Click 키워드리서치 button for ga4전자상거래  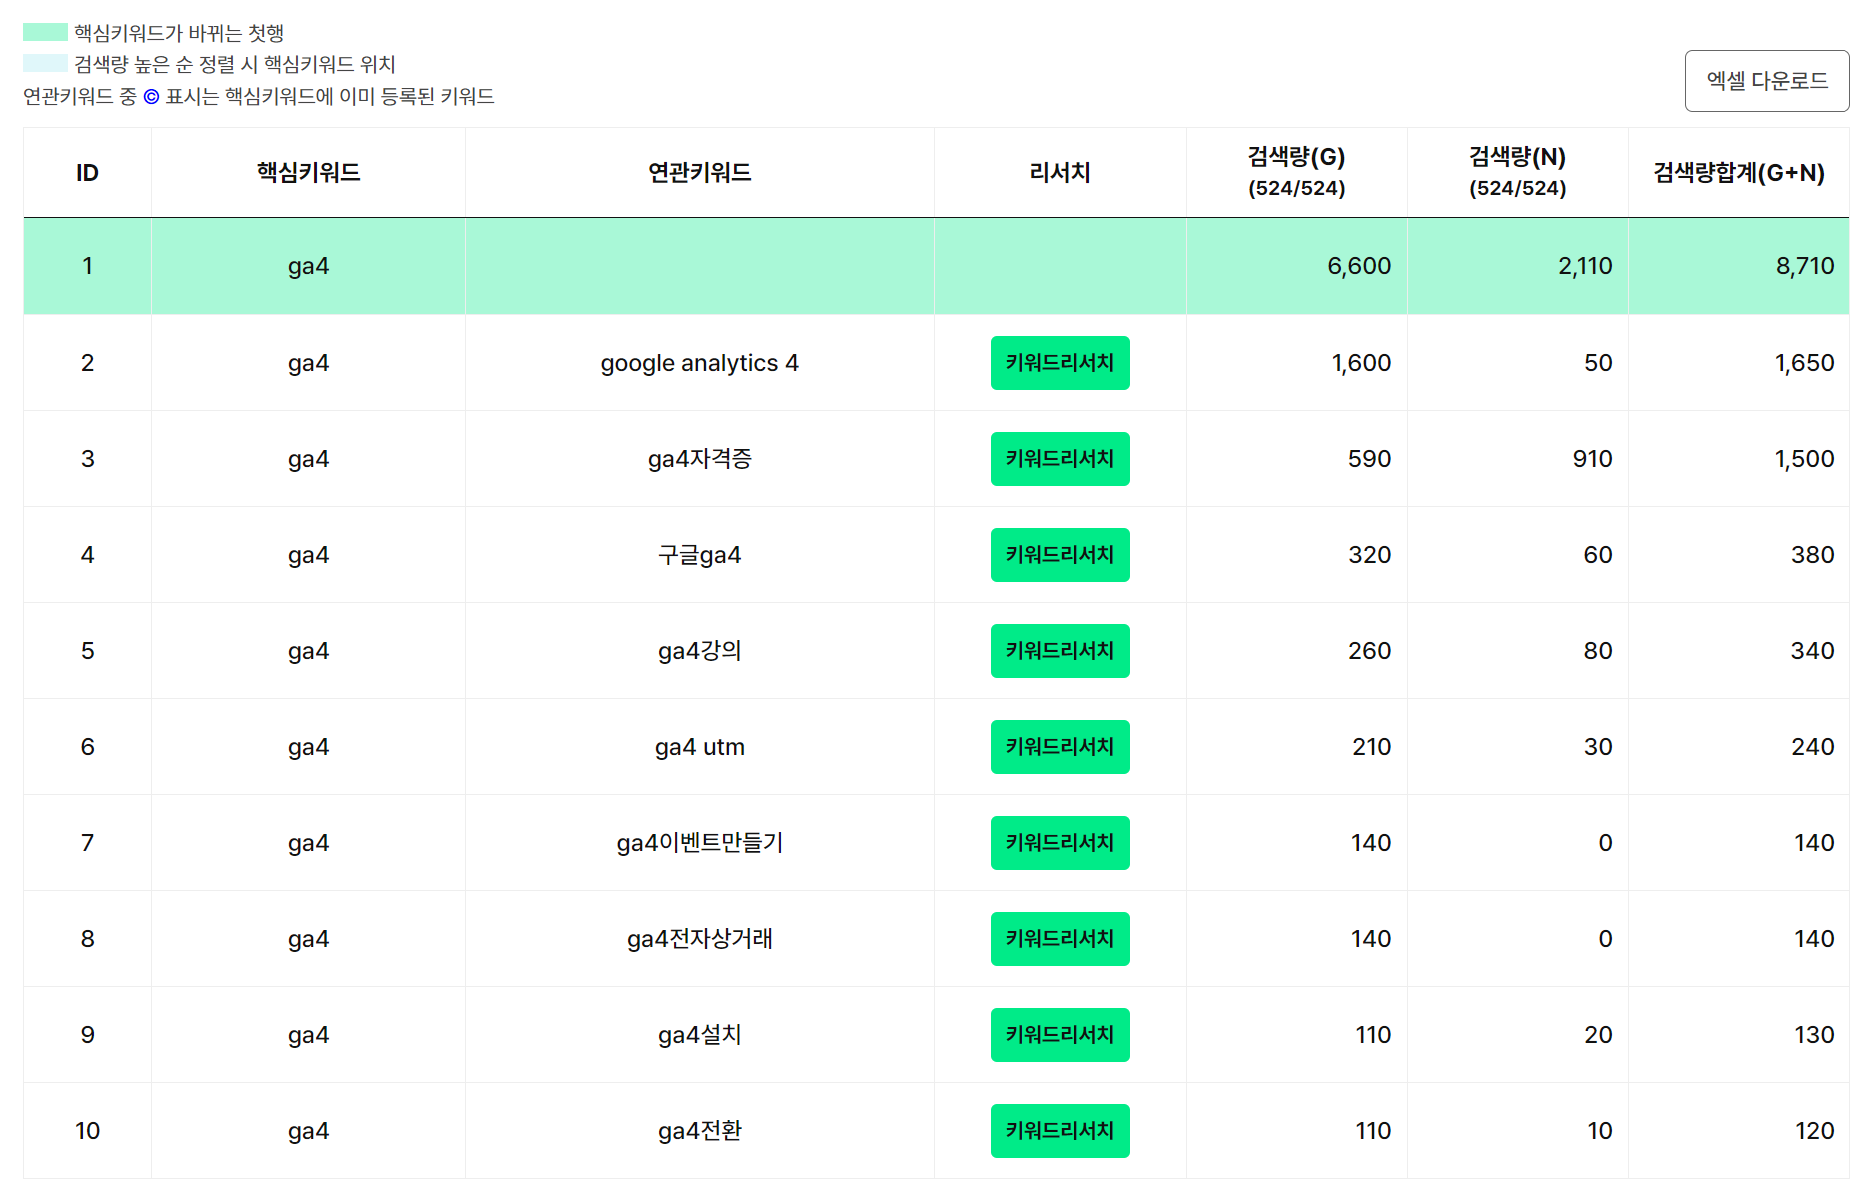(1060, 939)
